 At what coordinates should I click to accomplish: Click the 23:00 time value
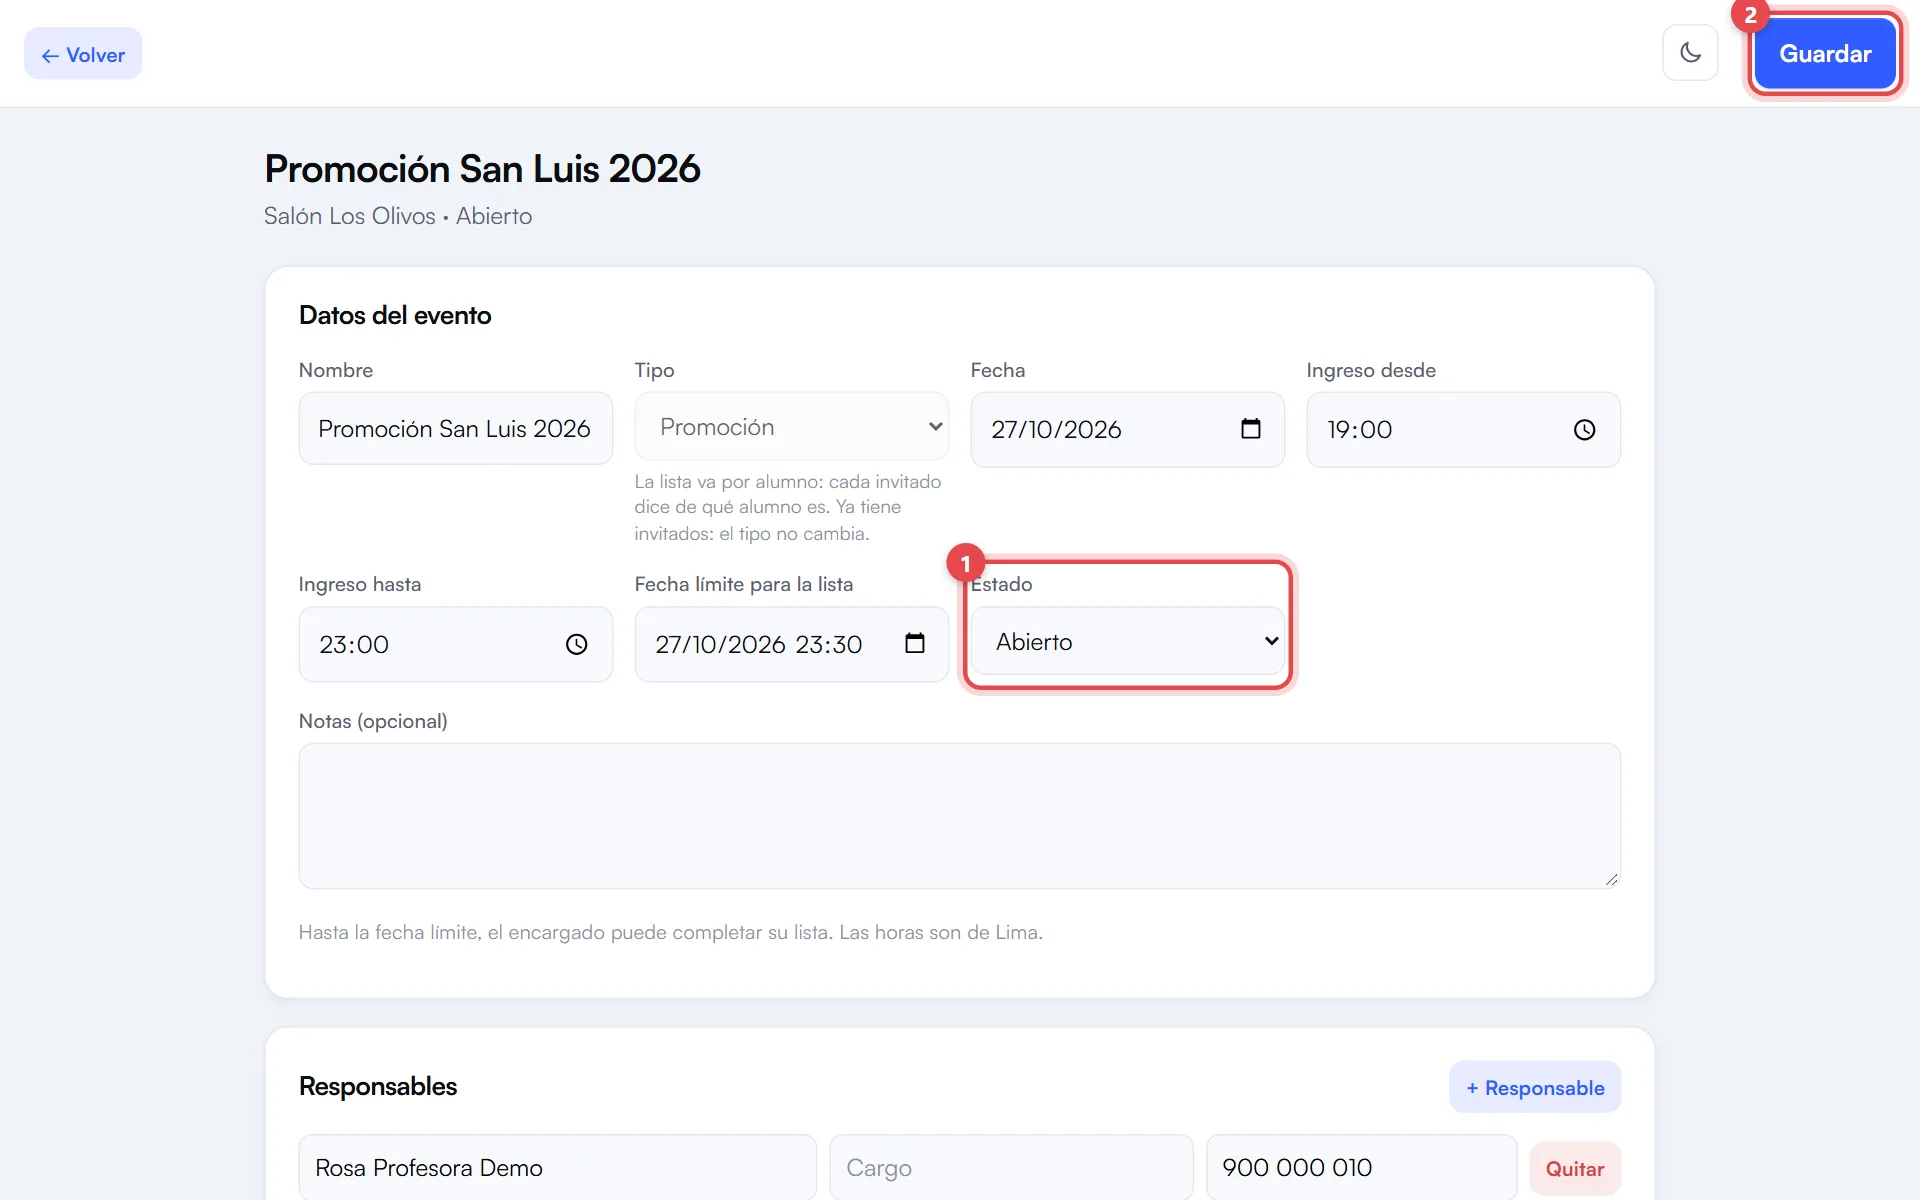pos(353,644)
